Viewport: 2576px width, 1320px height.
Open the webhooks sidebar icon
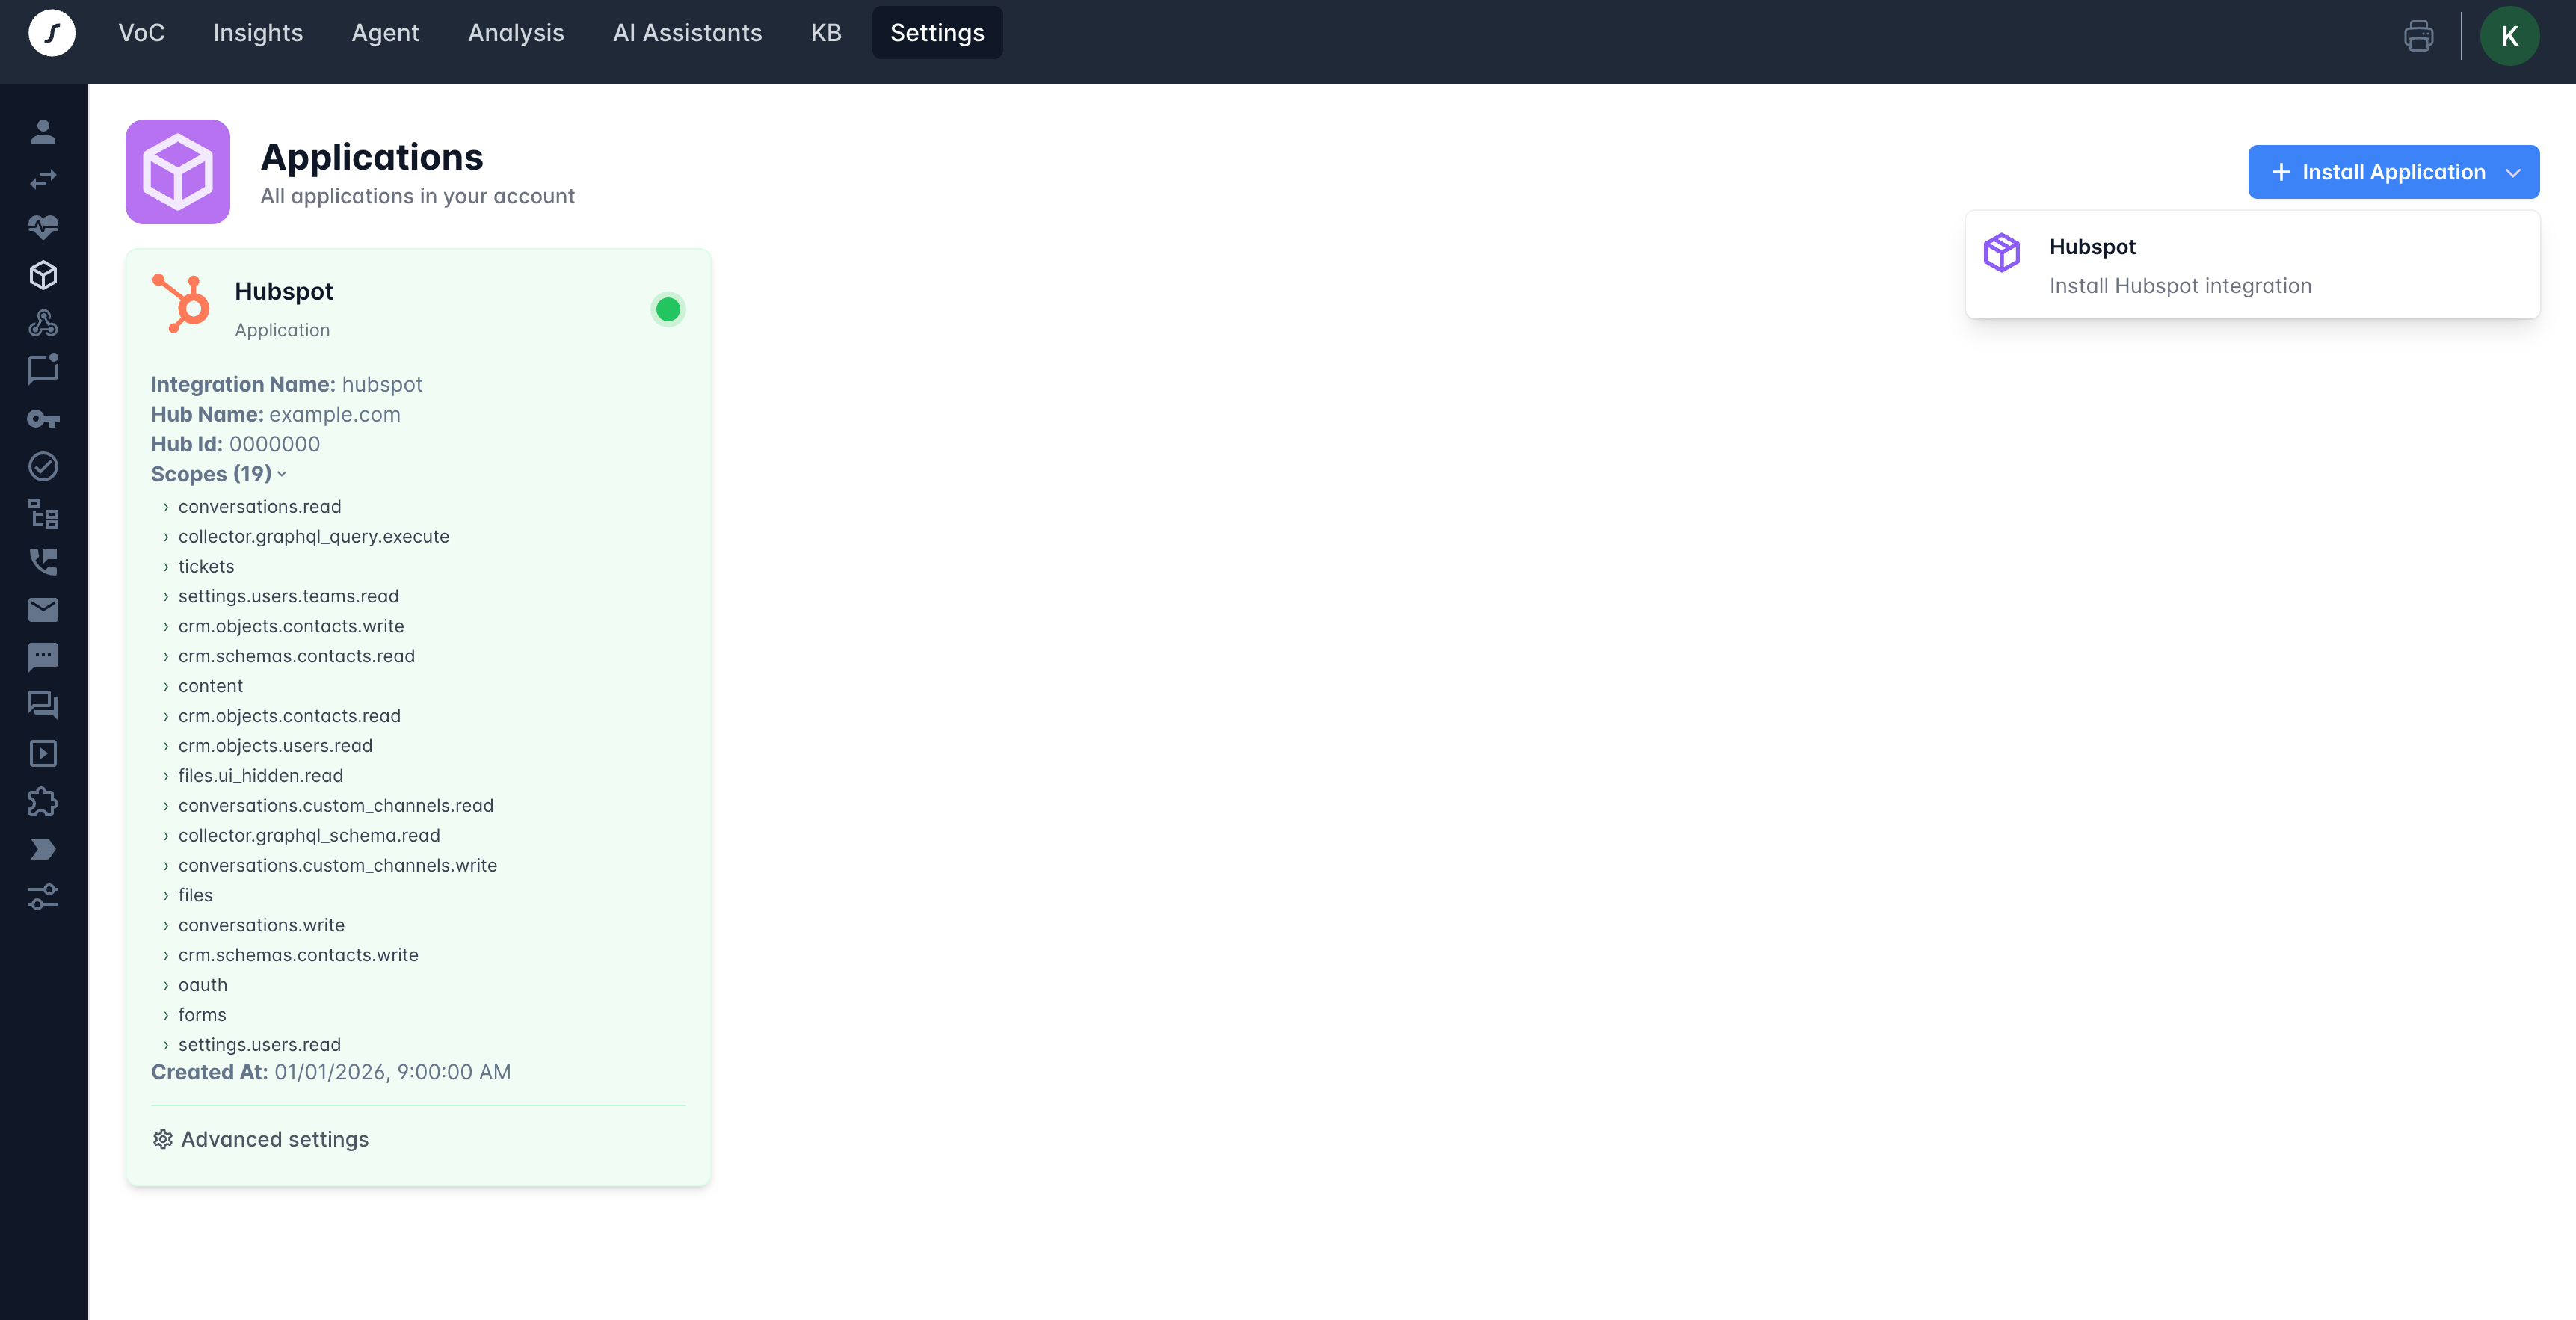pos(43,323)
